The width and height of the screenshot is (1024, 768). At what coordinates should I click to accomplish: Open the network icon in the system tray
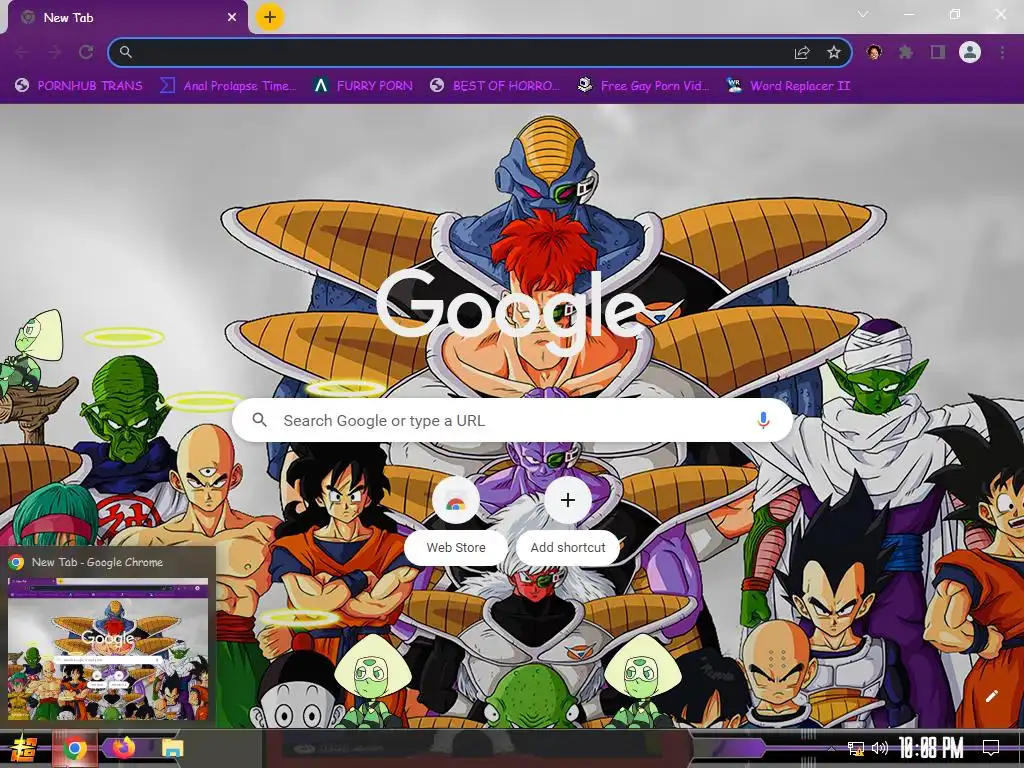click(856, 748)
